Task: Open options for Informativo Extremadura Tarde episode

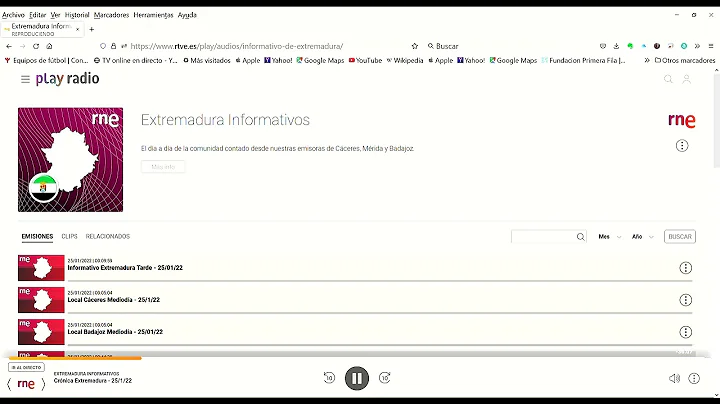Action: 686,268
